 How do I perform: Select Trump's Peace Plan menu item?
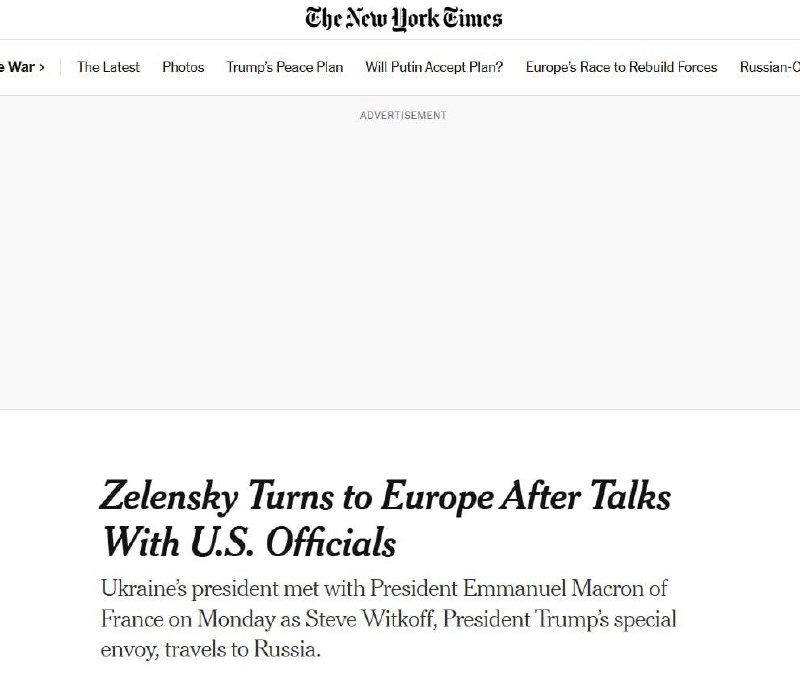point(285,67)
